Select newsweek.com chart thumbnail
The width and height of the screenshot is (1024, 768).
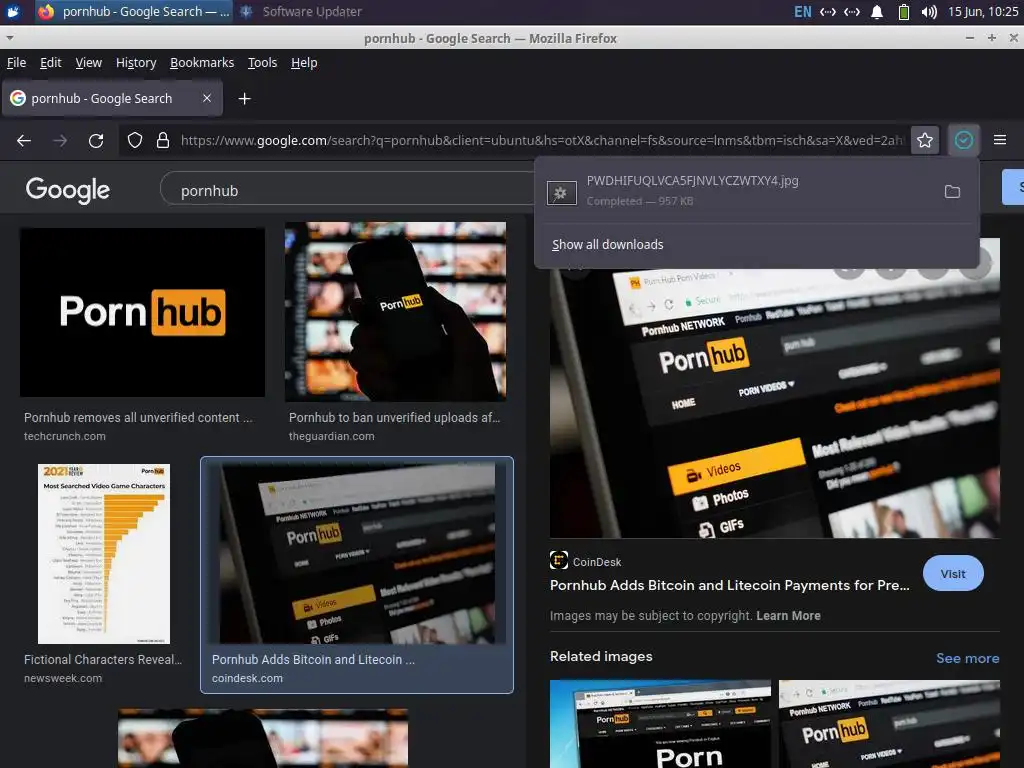(104, 554)
